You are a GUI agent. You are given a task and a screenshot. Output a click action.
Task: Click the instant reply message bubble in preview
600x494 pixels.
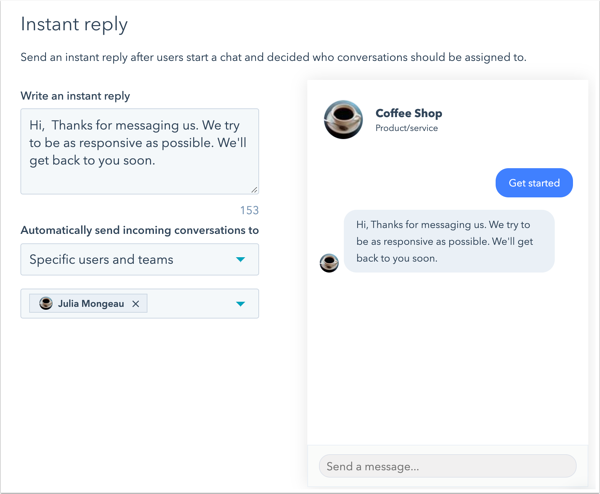point(449,241)
